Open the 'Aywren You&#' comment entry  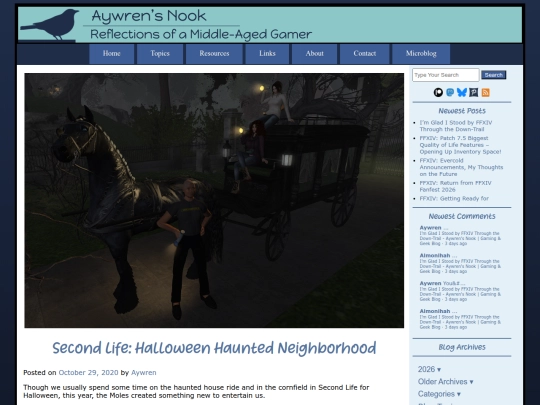pos(460,292)
